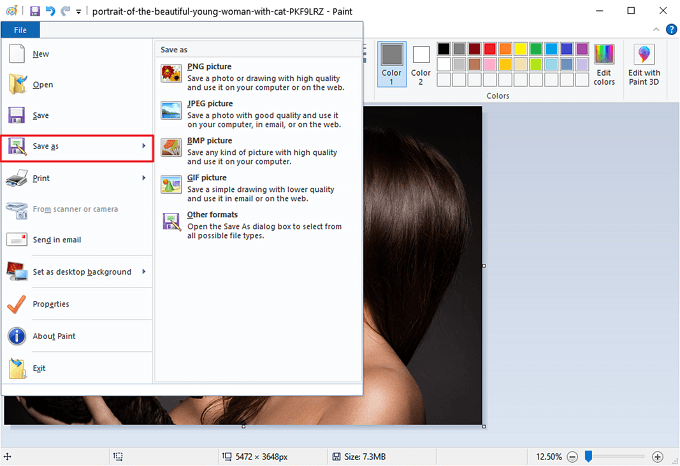Click the Paint app icon in title bar
The image size is (680, 466).
(12, 11)
